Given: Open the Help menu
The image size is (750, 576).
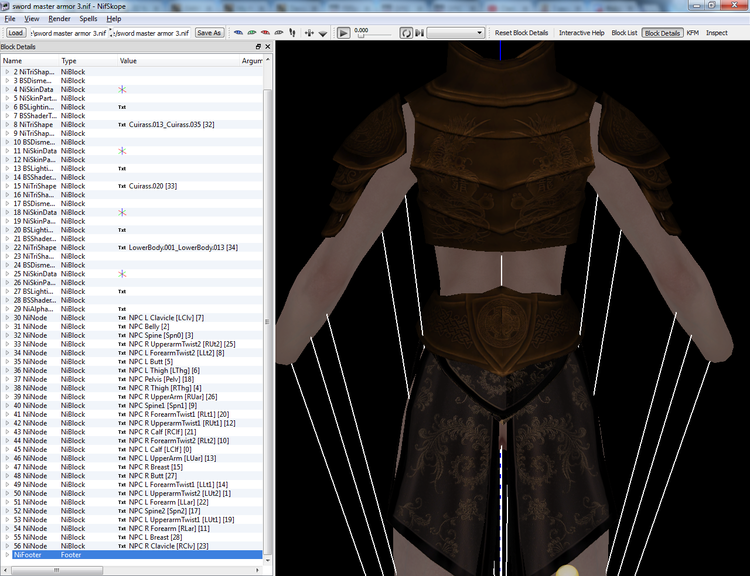Looking at the screenshot, I should (x=114, y=19).
